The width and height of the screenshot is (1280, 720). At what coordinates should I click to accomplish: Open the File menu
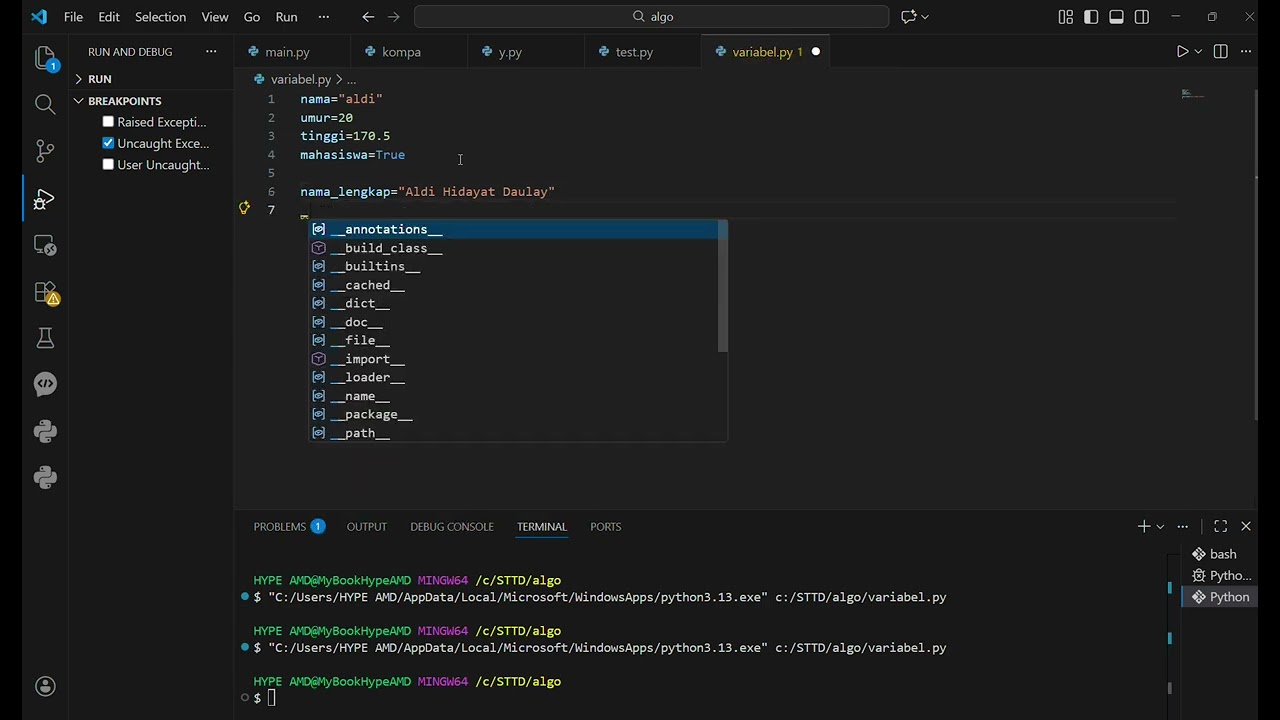[73, 17]
